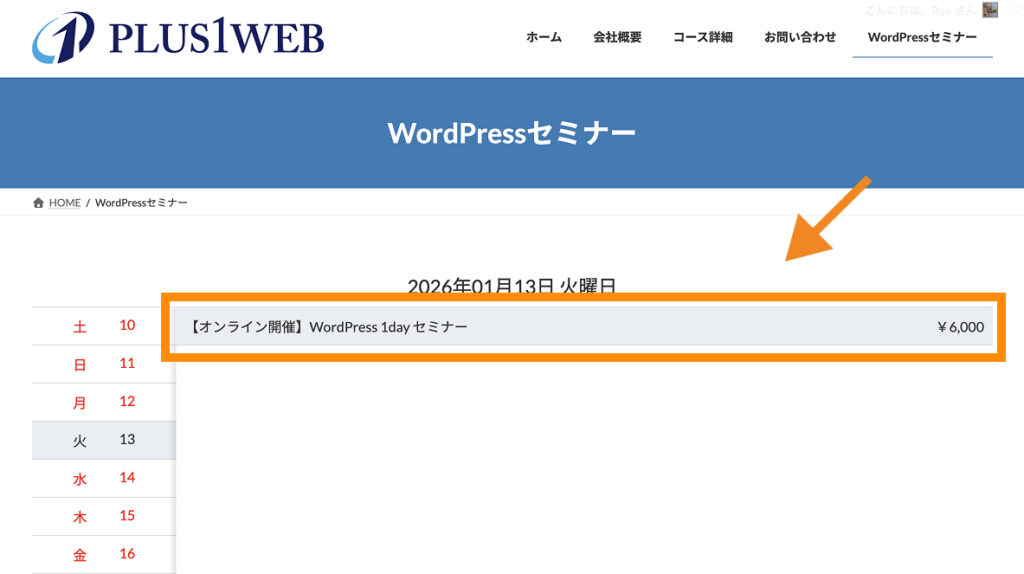Open the オンライン開催 WordPress 1day セミナー event

328,327
